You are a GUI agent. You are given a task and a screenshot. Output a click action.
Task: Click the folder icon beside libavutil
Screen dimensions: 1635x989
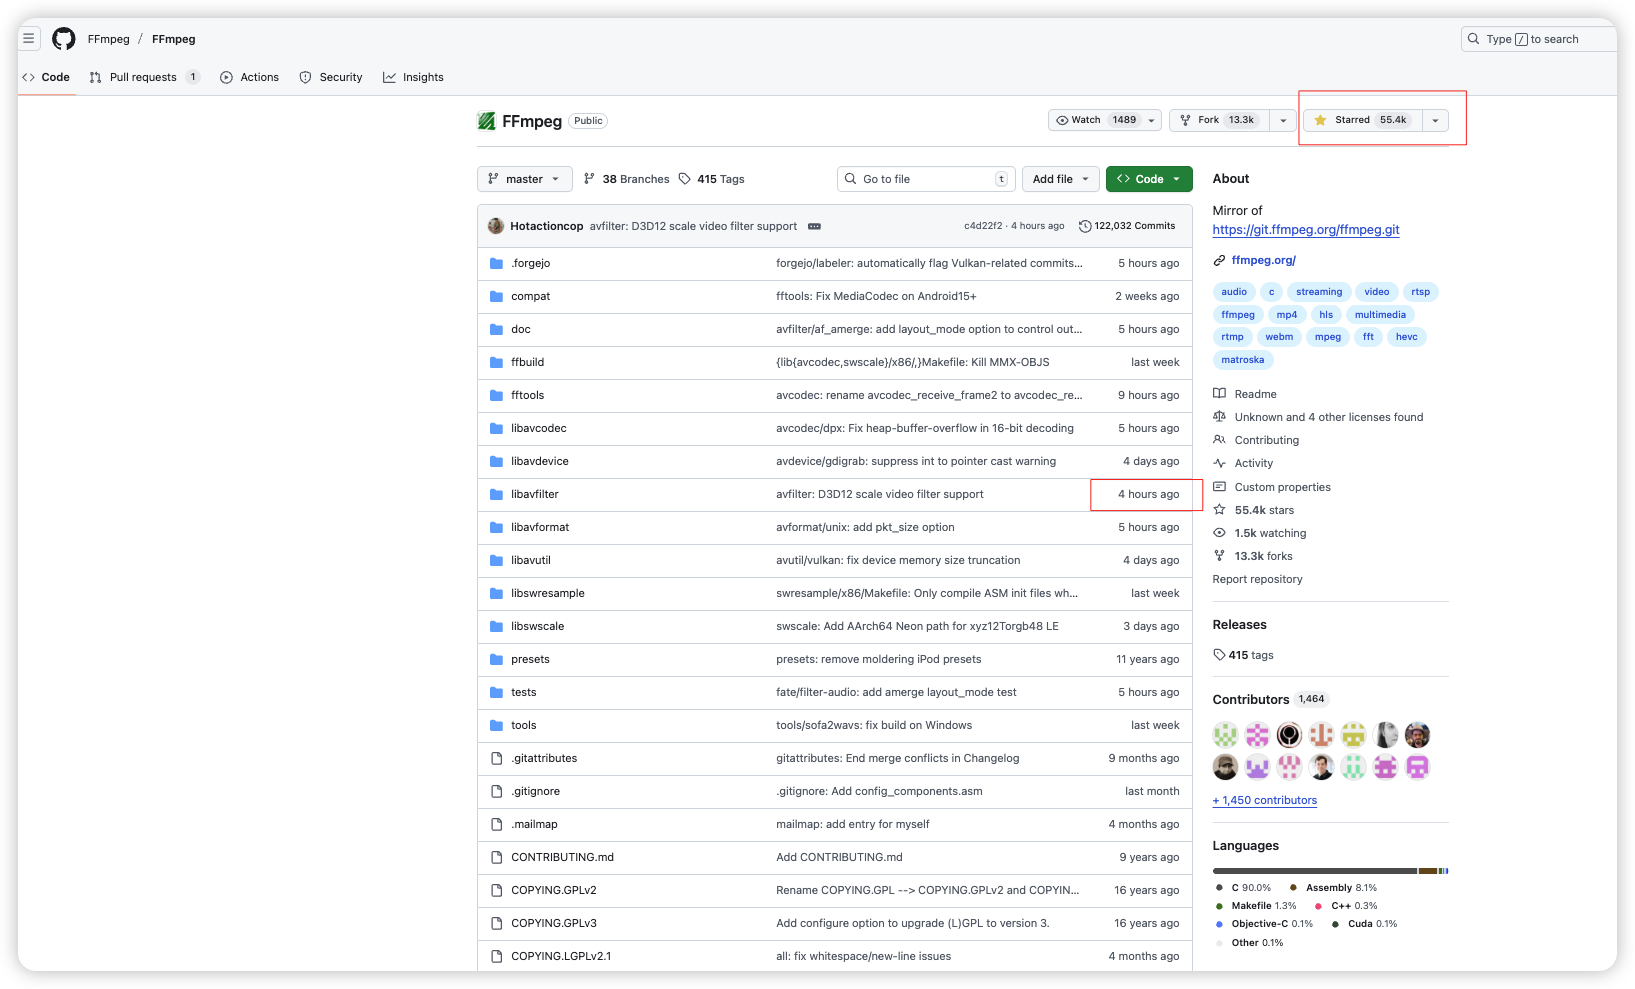tap(496, 560)
